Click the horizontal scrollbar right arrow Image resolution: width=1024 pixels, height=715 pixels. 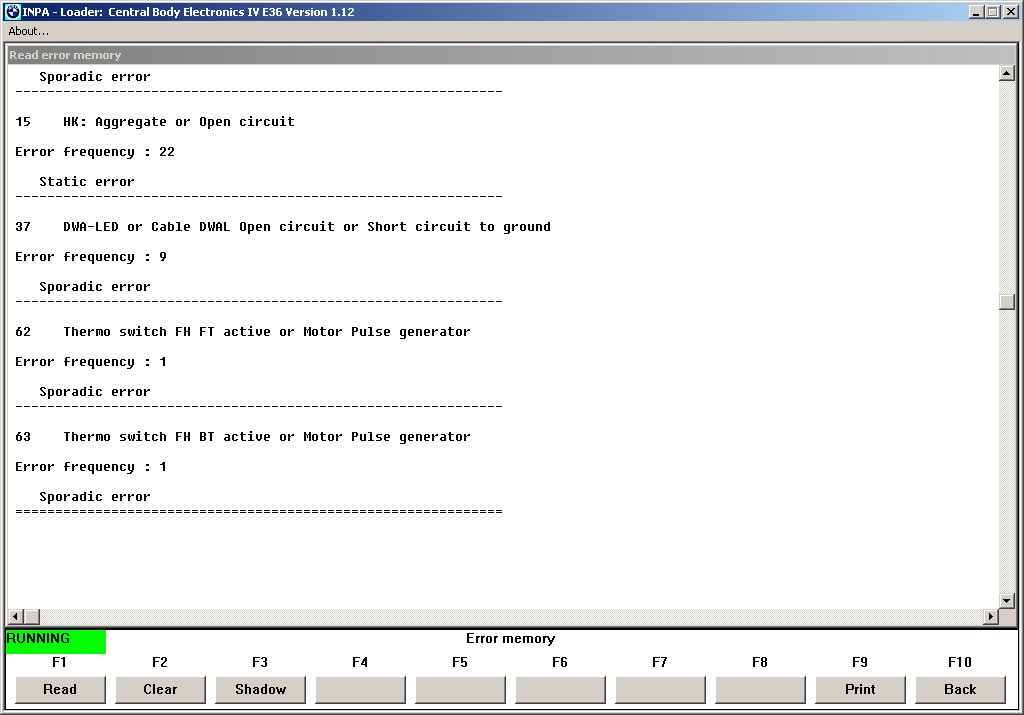pos(991,617)
